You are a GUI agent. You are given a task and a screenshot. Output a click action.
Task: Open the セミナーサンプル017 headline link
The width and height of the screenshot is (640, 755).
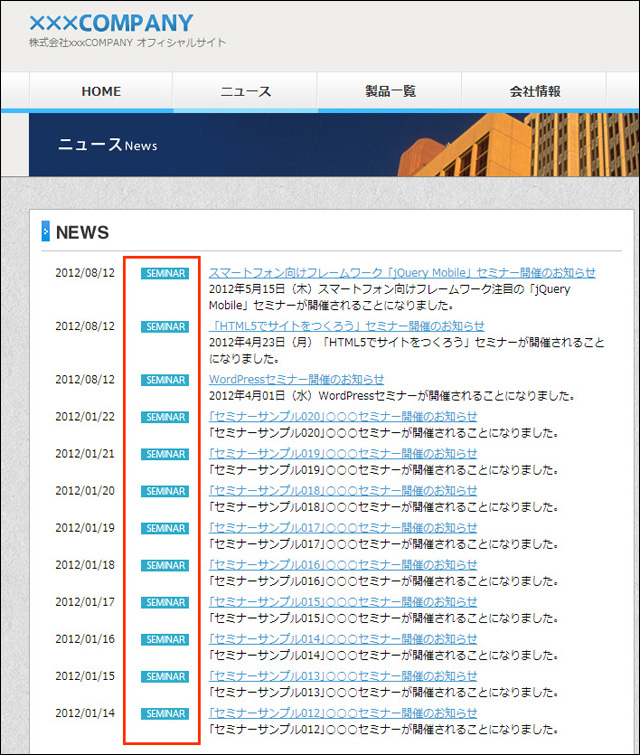pyautogui.click(x=342, y=527)
